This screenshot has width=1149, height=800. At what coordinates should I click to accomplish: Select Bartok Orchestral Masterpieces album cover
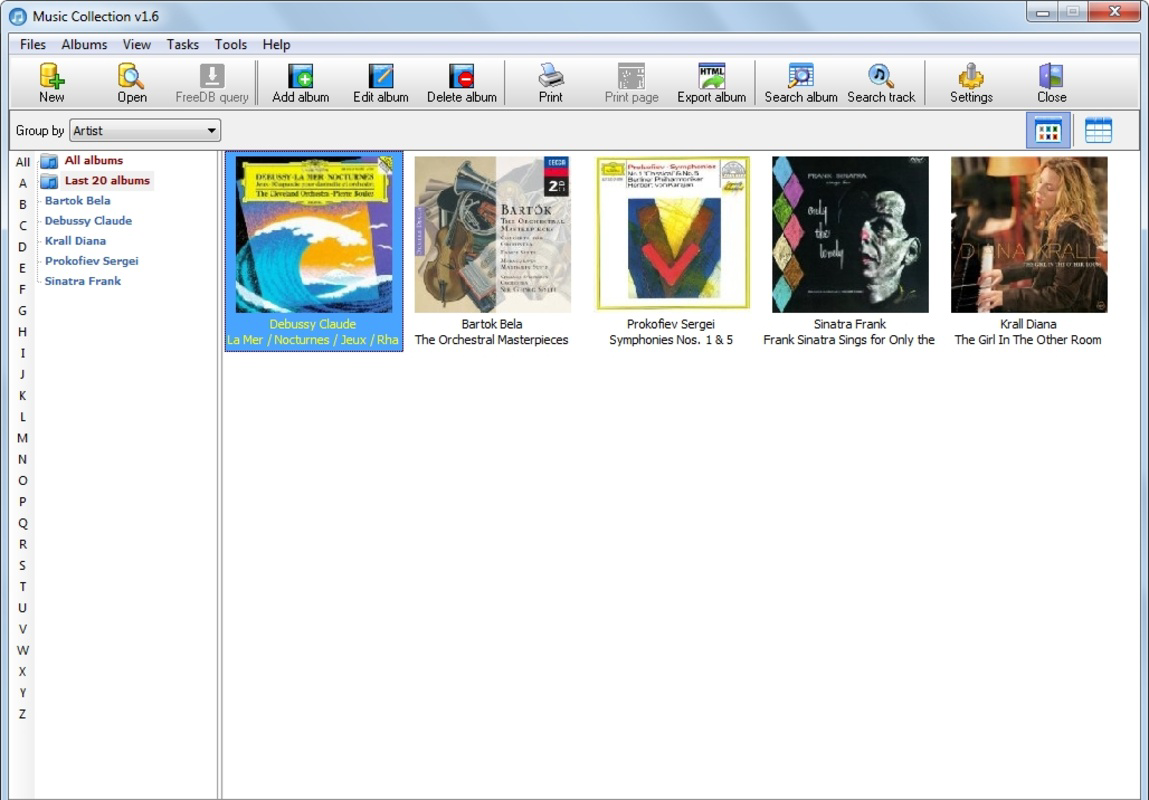coord(492,234)
